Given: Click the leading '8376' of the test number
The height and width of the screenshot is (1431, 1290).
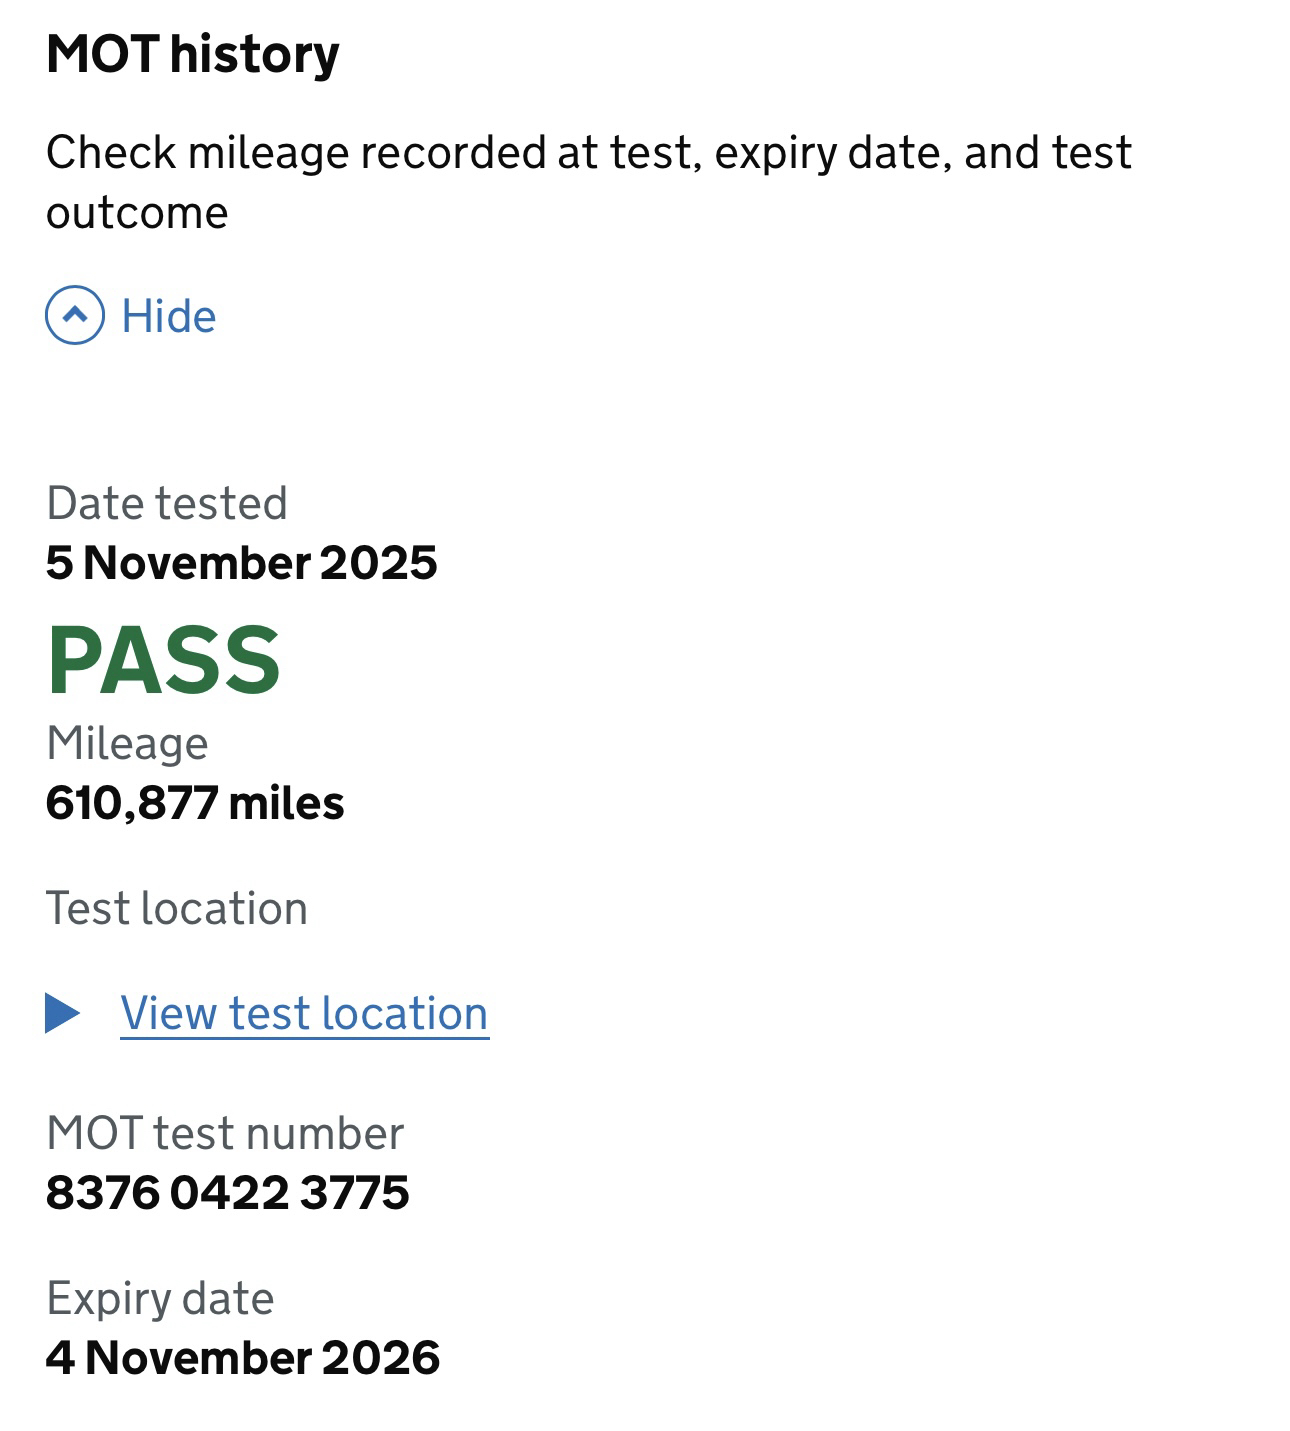Looking at the screenshot, I should 103,1192.
